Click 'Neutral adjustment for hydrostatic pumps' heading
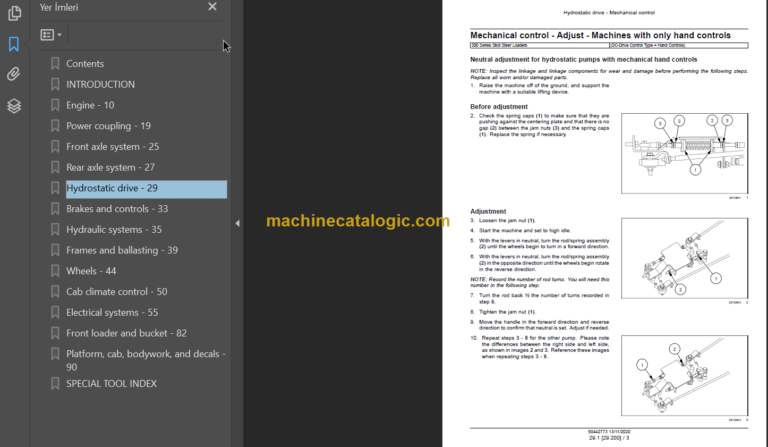This screenshot has width=768, height=447. click(583, 59)
